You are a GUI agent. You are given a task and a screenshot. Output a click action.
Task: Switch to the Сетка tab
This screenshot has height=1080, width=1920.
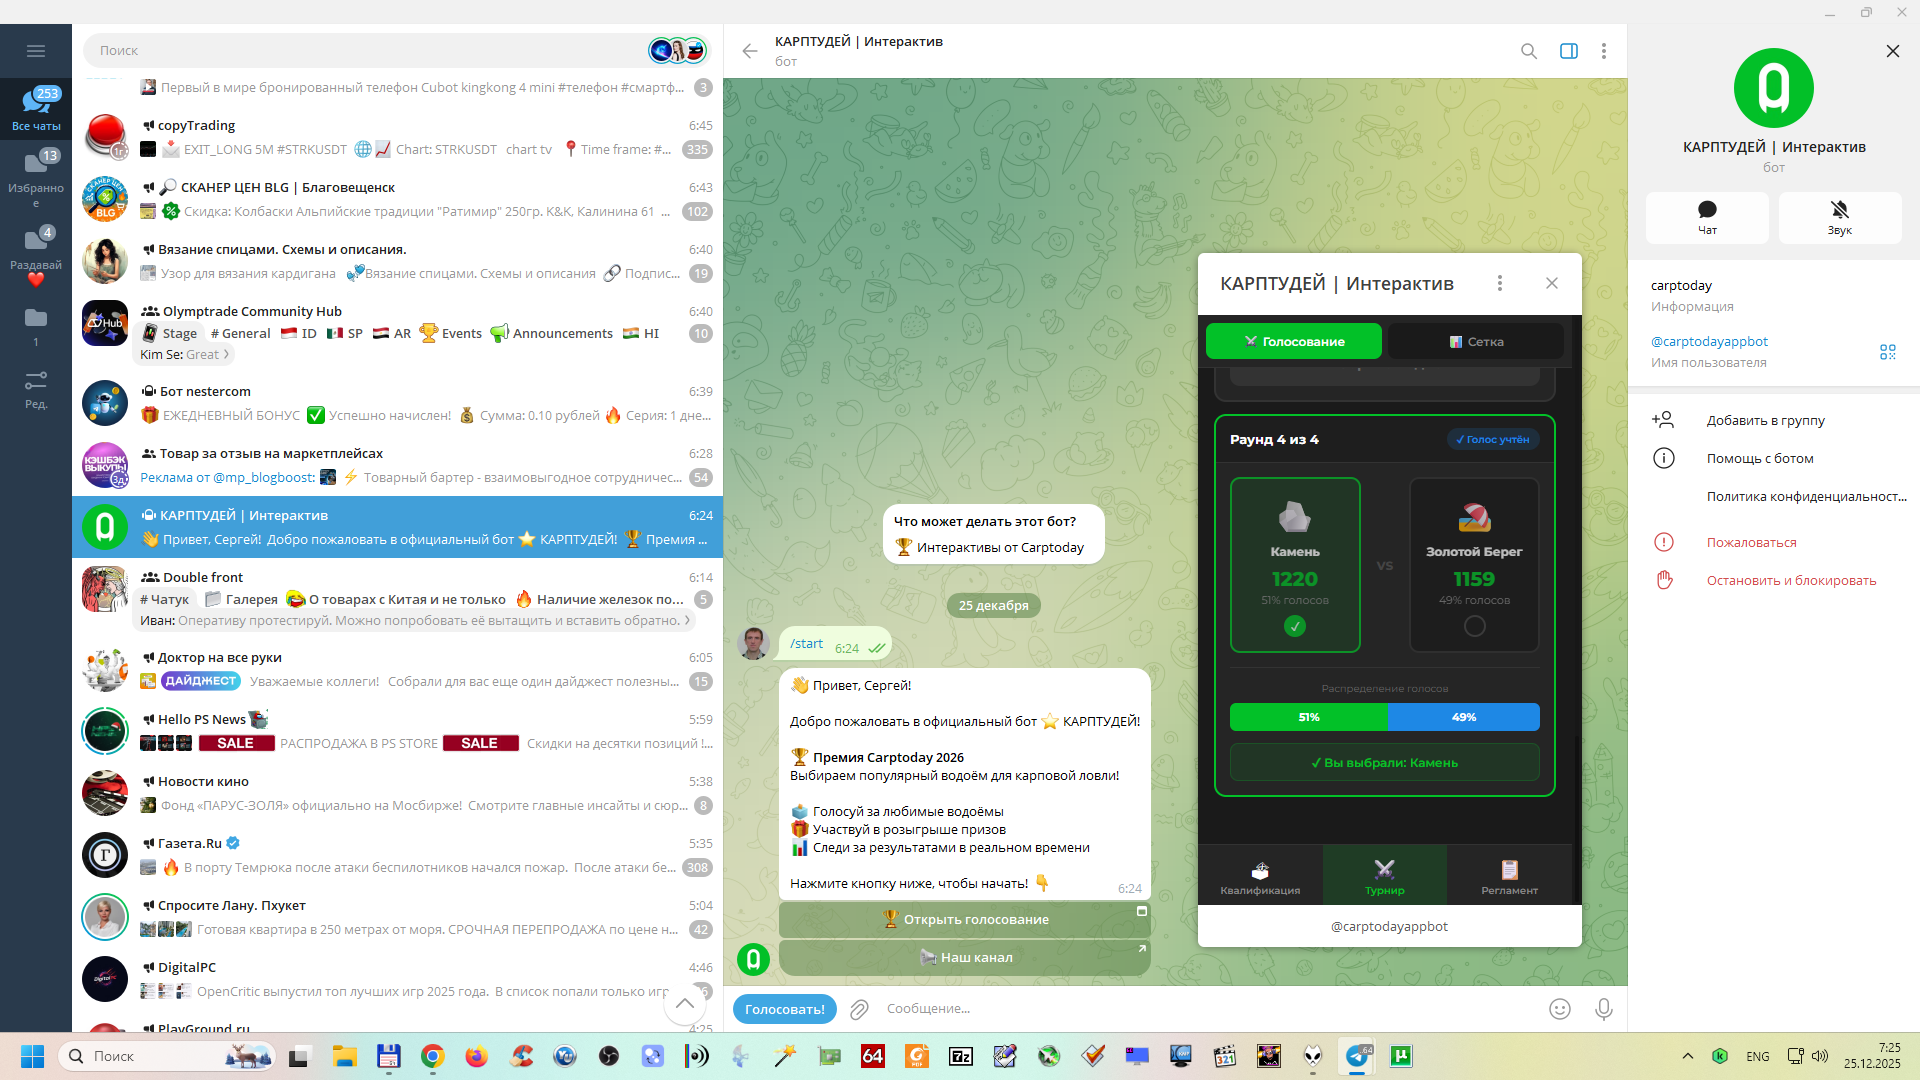coord(1476,342)
